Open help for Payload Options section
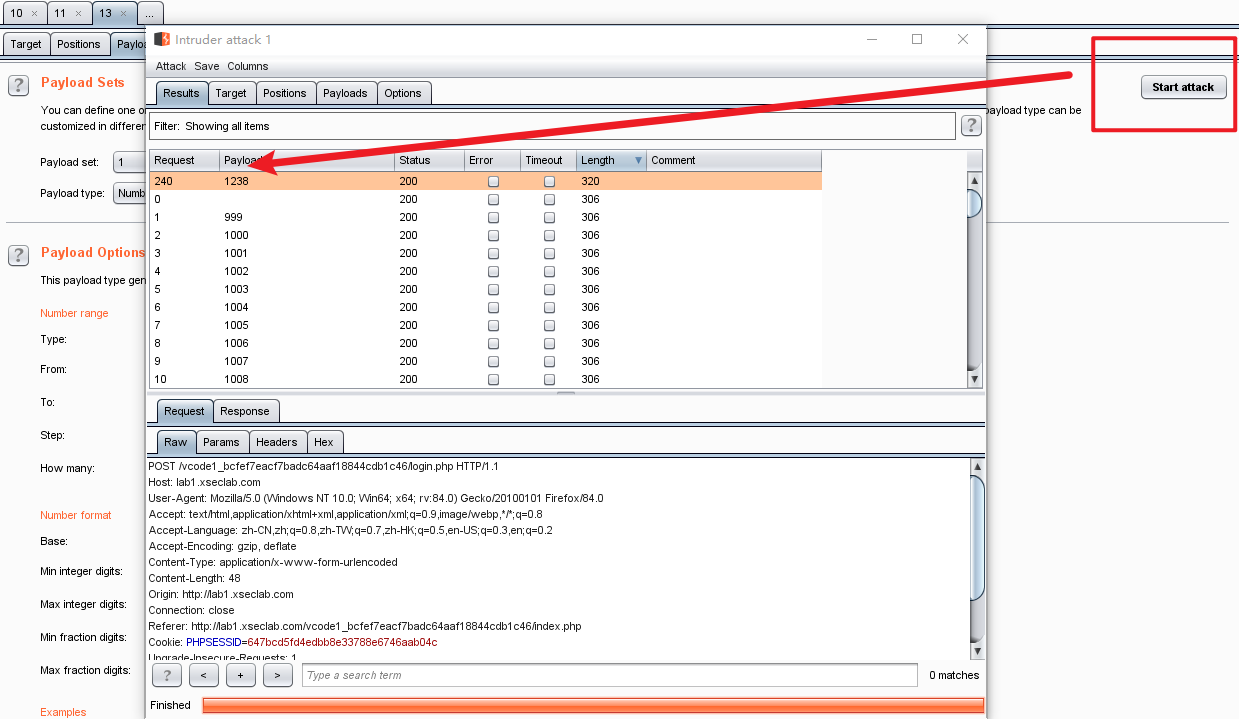Image resolution: width=1239 pixels, height=719 pixels. (x=18, y=255)
